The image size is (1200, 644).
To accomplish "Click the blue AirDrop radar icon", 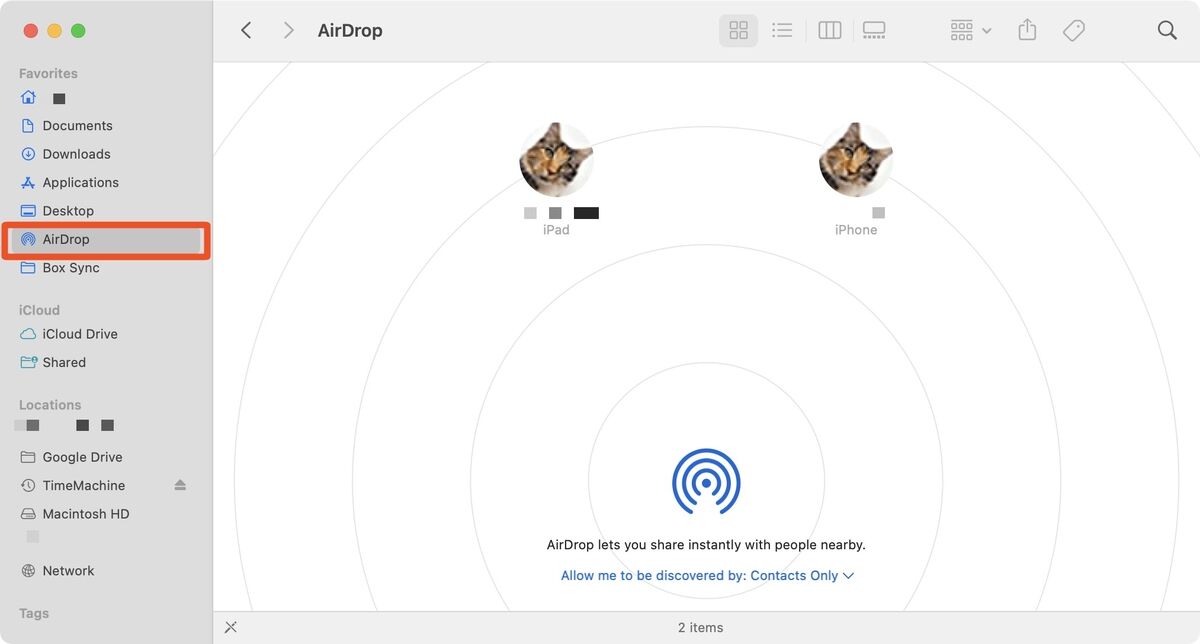I will 706,481.
